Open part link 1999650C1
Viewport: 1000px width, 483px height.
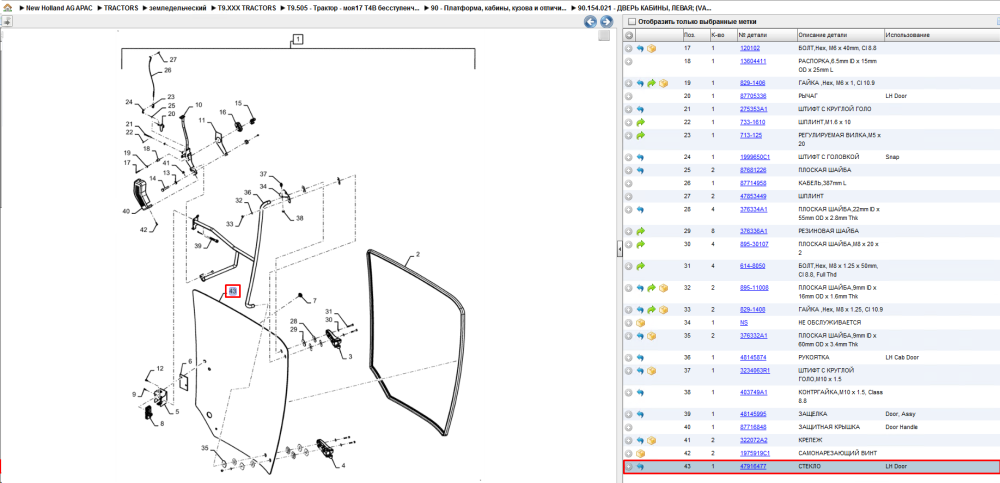(x=754, y=157)
